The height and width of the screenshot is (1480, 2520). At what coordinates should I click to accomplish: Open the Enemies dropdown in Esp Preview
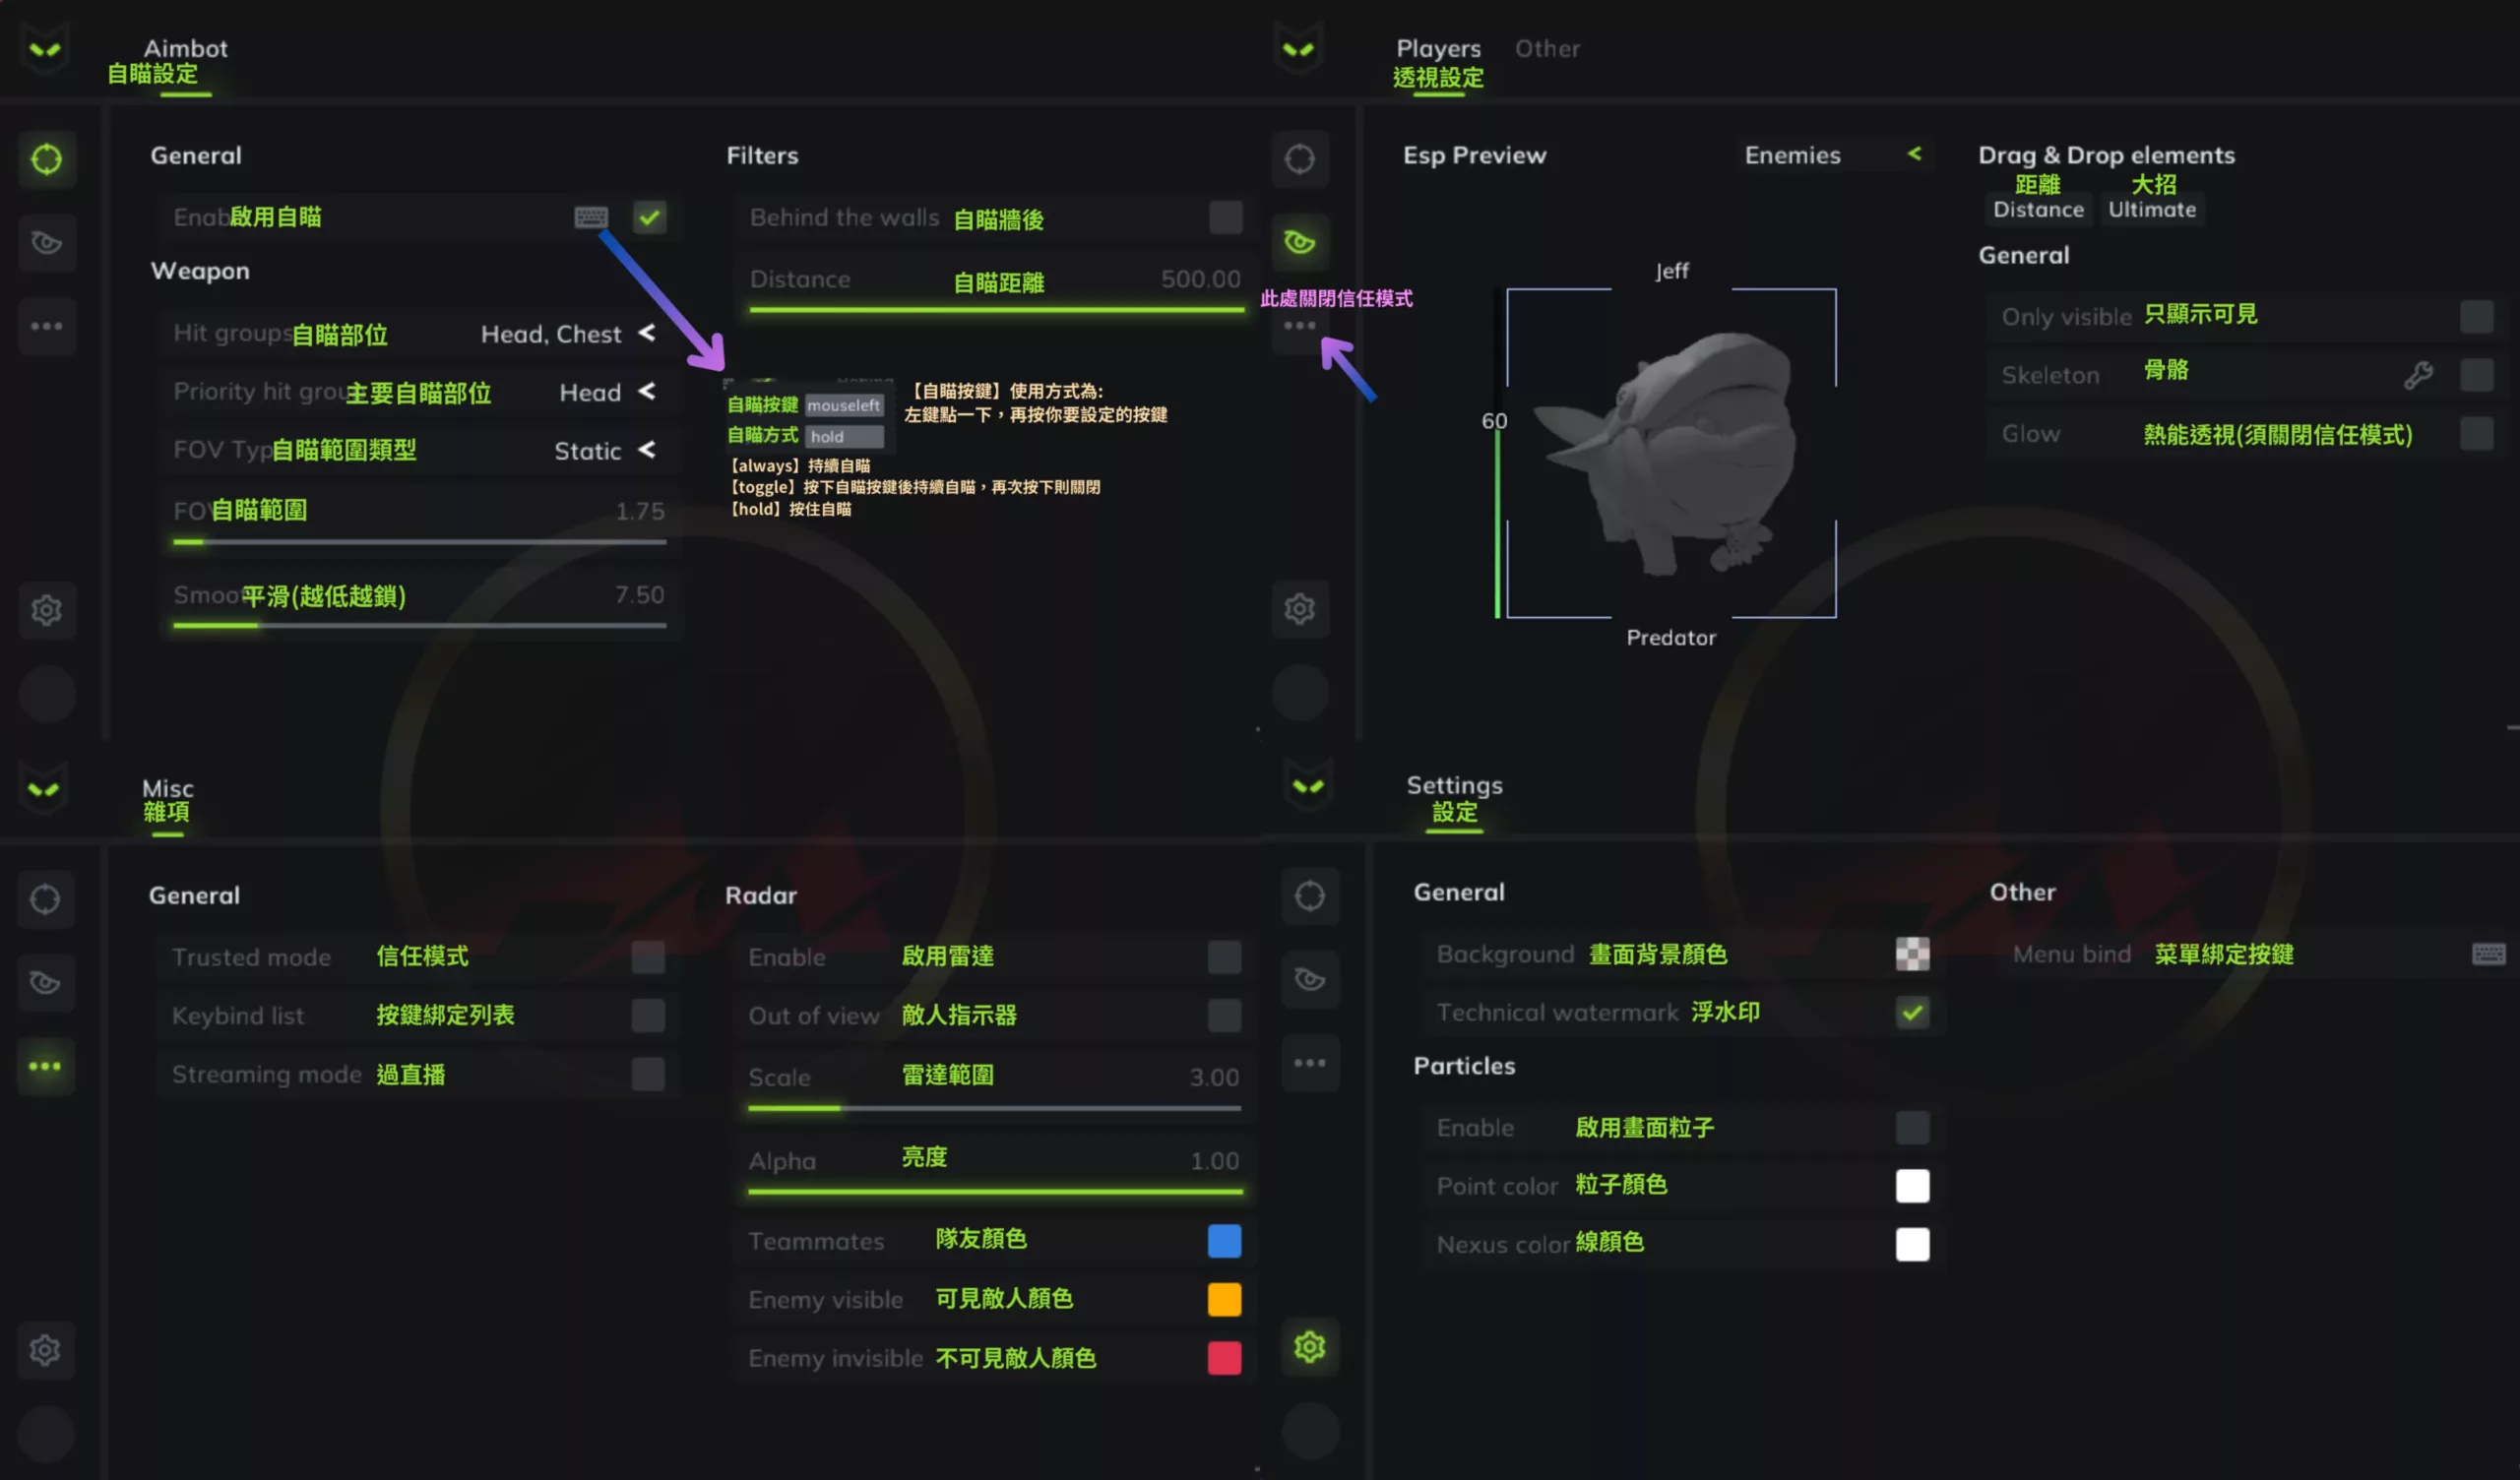[x=1830, y=155]
